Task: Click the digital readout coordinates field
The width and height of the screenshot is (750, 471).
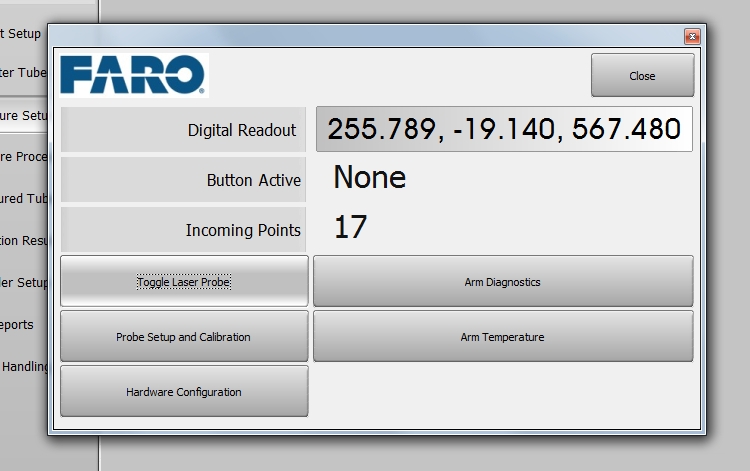Action: point(504,129)
